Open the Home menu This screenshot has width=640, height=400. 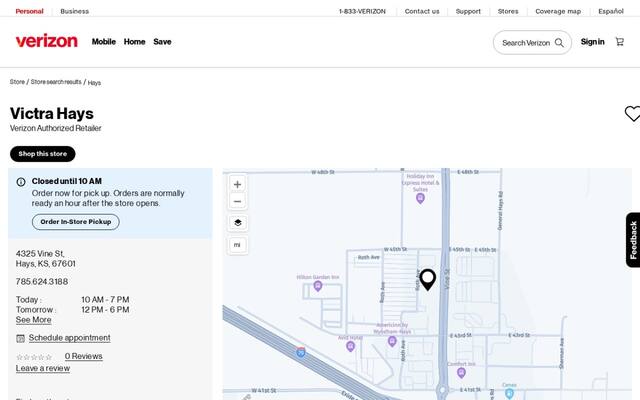click(134, 42)
